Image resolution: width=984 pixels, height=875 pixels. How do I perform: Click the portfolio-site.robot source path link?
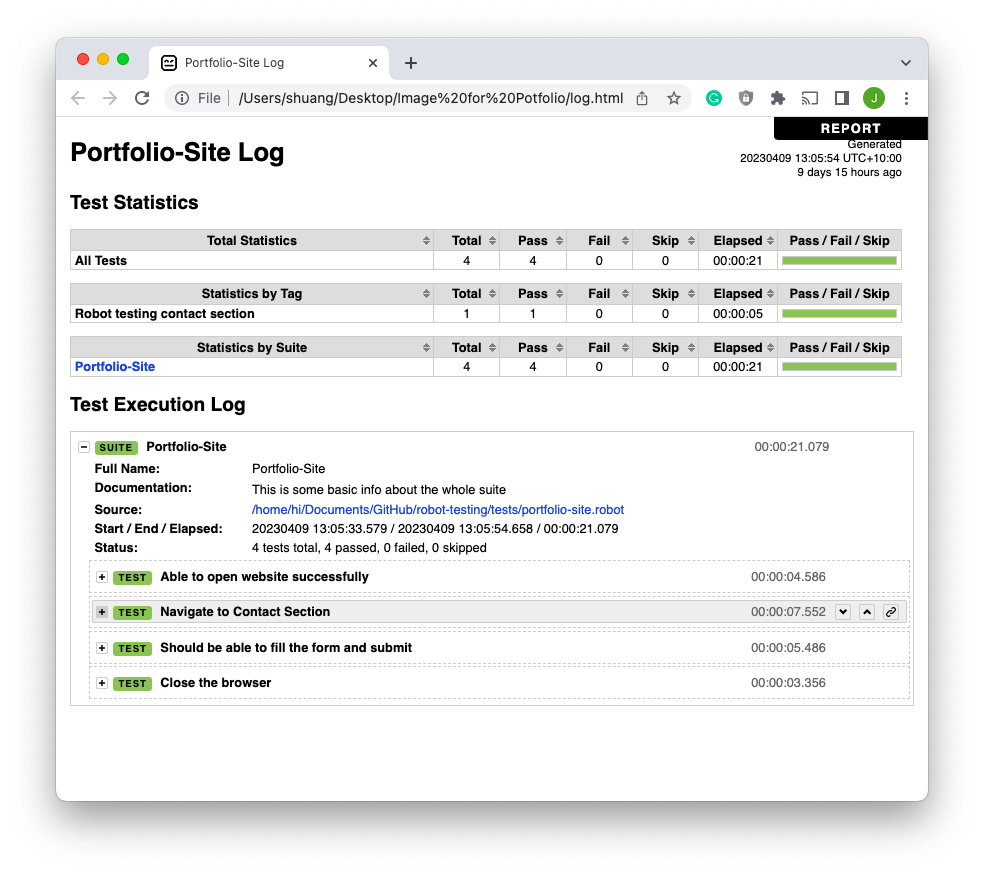[438, 510]
